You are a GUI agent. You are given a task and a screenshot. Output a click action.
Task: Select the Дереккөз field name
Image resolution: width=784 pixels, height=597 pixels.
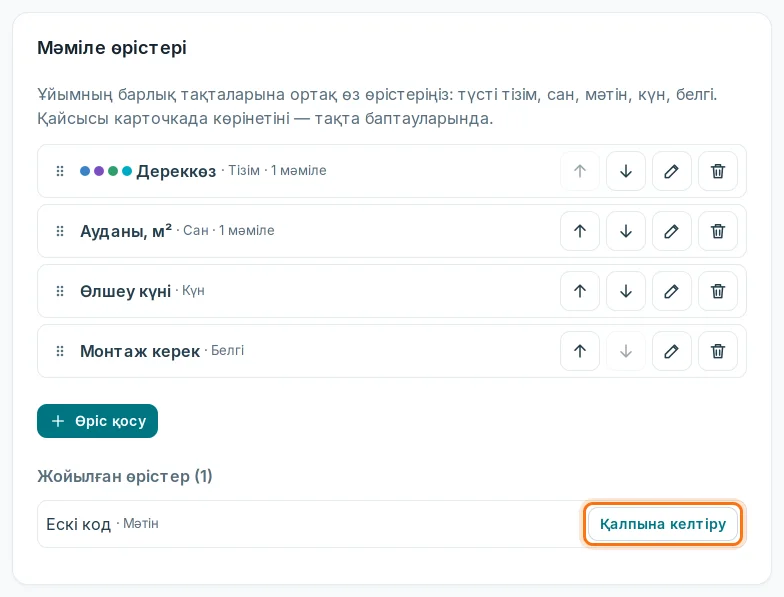click(x=176, y=171)
